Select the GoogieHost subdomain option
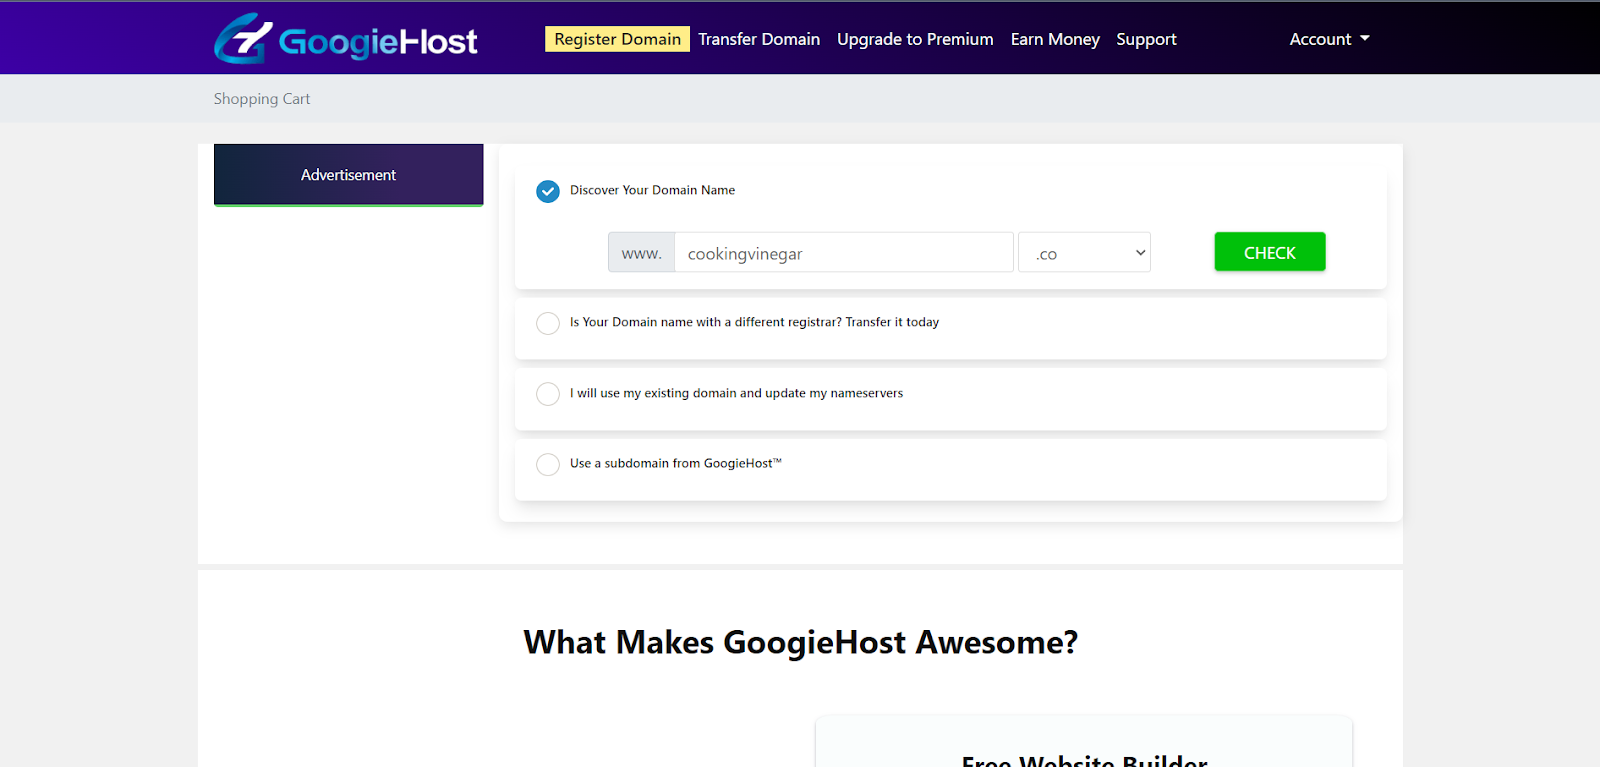The width and height of the screenshot is (1600, 767). 548,464
